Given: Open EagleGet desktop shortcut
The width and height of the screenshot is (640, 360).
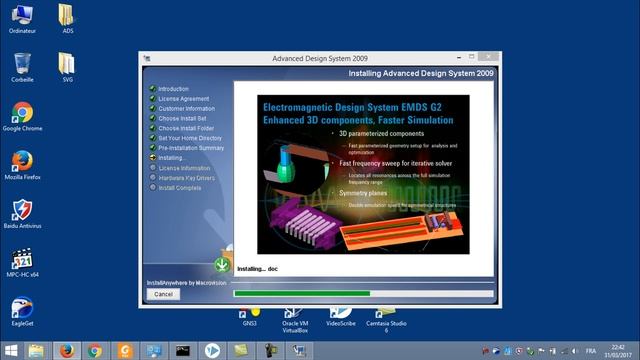Looking at the screenshot, I should point(22,311).
